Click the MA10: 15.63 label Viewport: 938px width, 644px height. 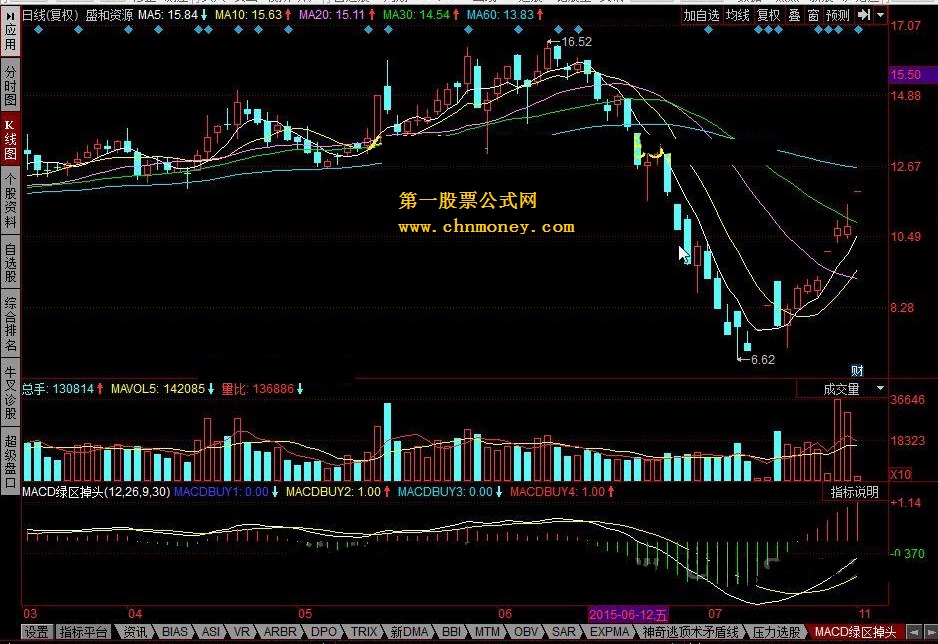[x=248, y=14]
